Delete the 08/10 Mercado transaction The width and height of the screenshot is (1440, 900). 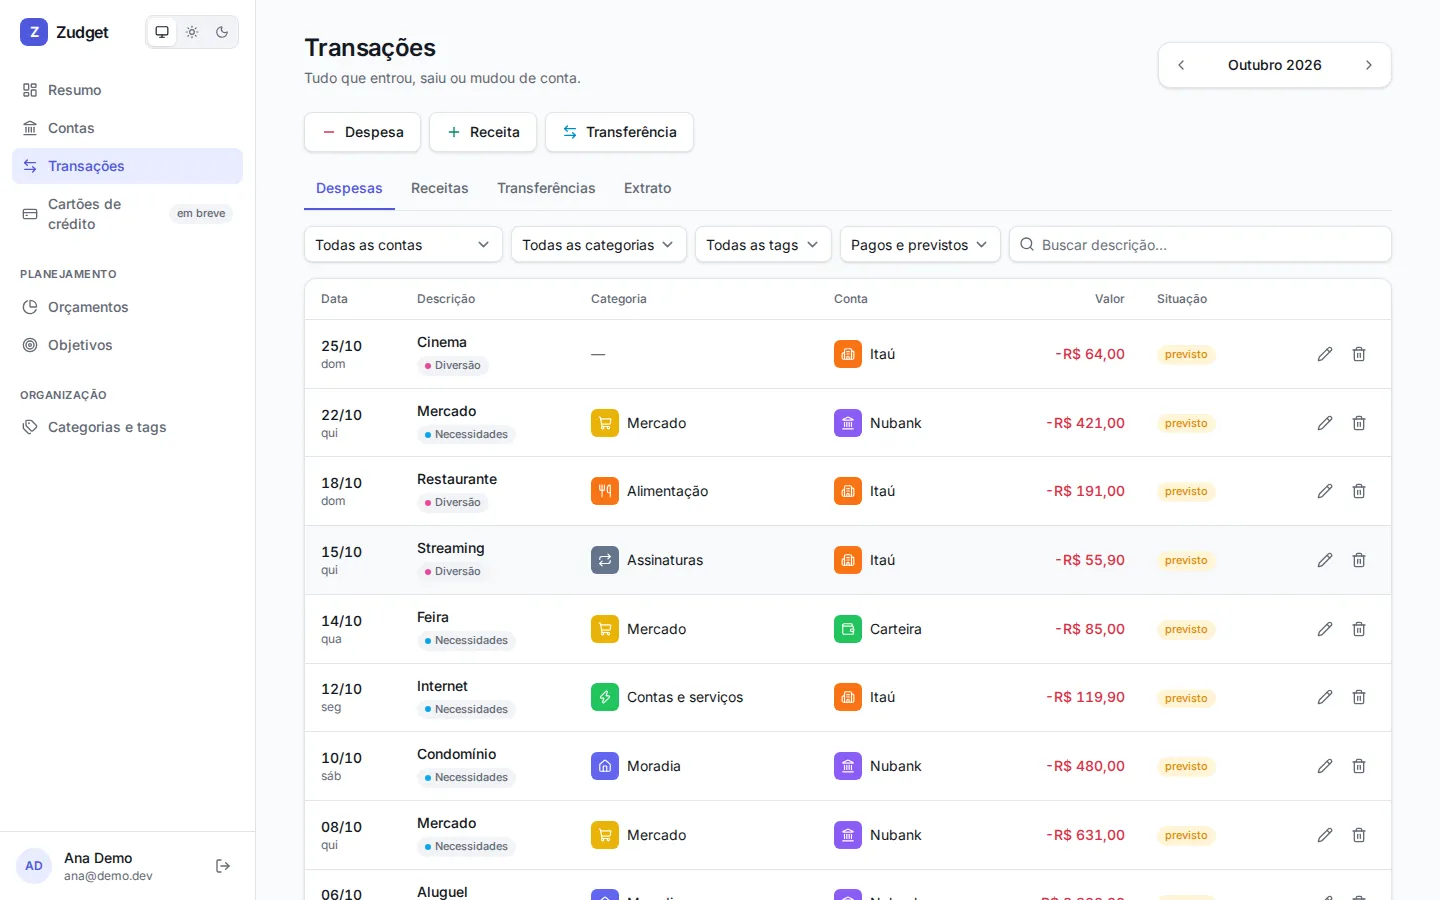click(1359, 835)
